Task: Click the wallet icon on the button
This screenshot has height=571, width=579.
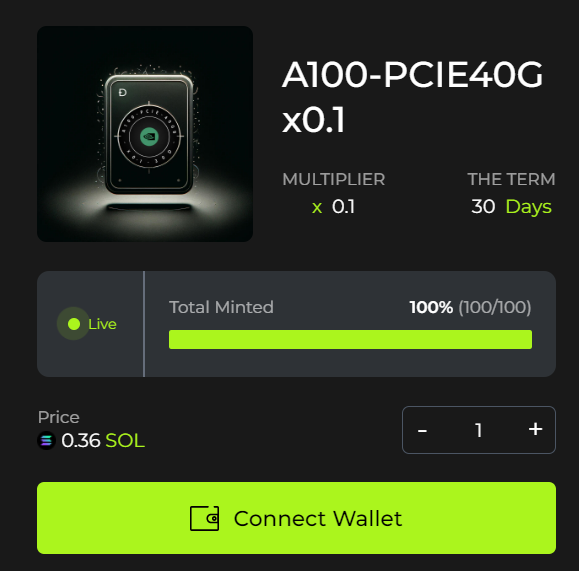Action: pyautogui.click(x=204, y=518)
